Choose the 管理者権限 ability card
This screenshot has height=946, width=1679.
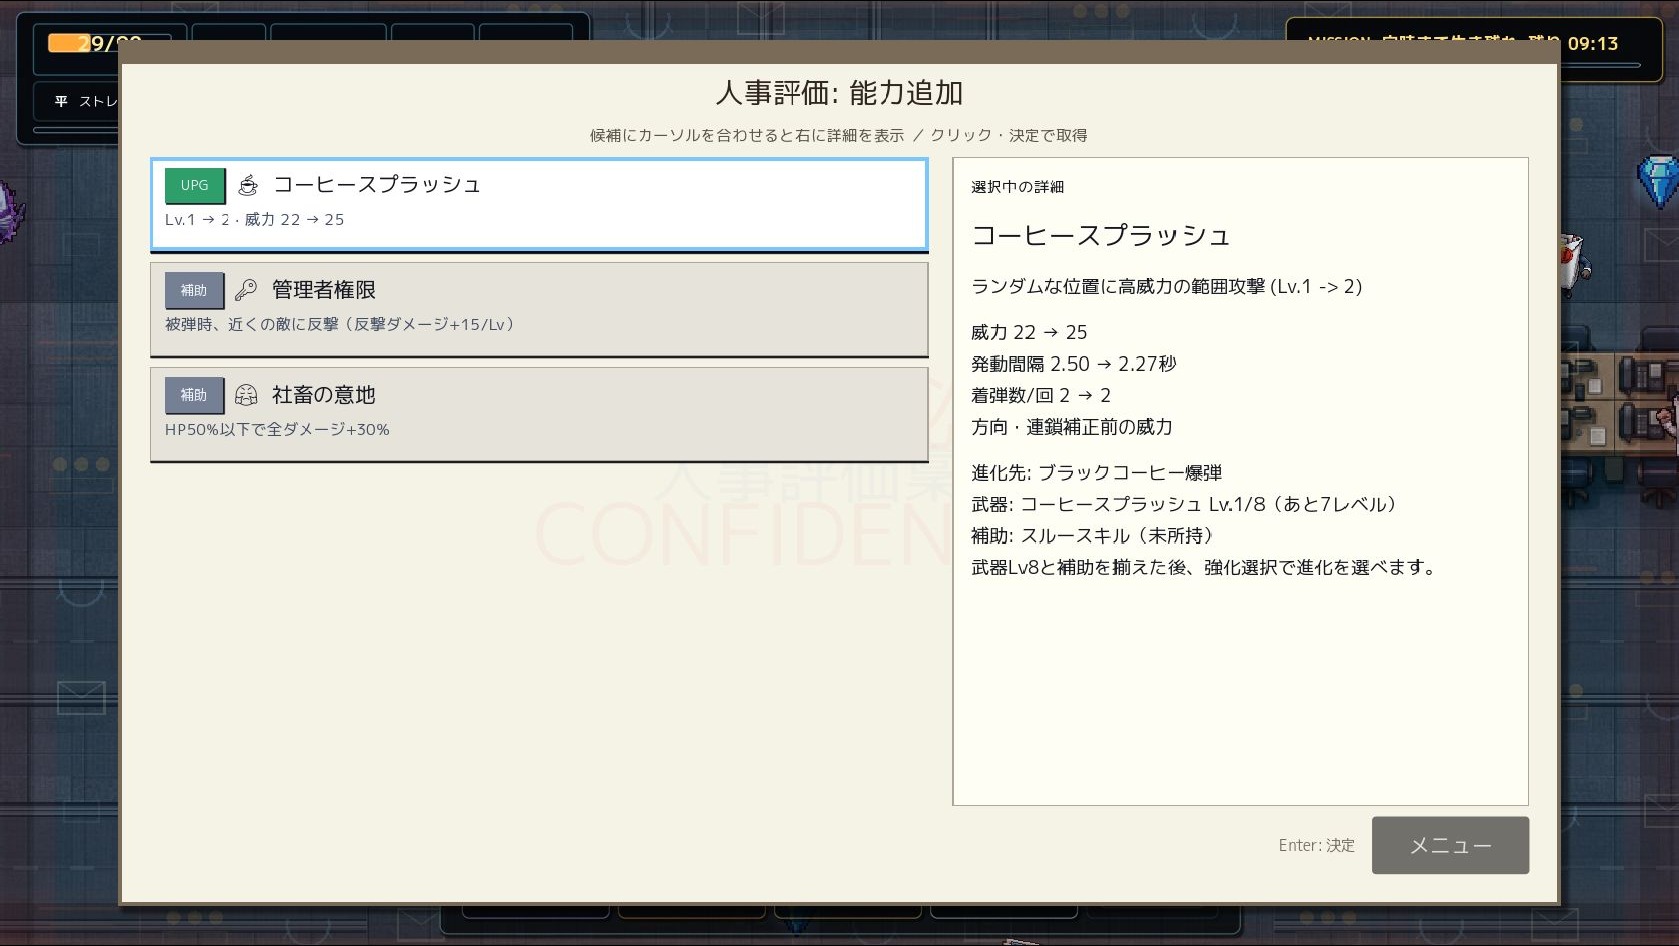[539, 309]
